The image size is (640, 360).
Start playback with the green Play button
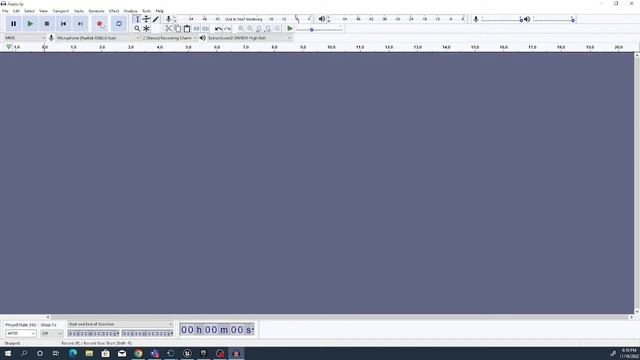30,24
